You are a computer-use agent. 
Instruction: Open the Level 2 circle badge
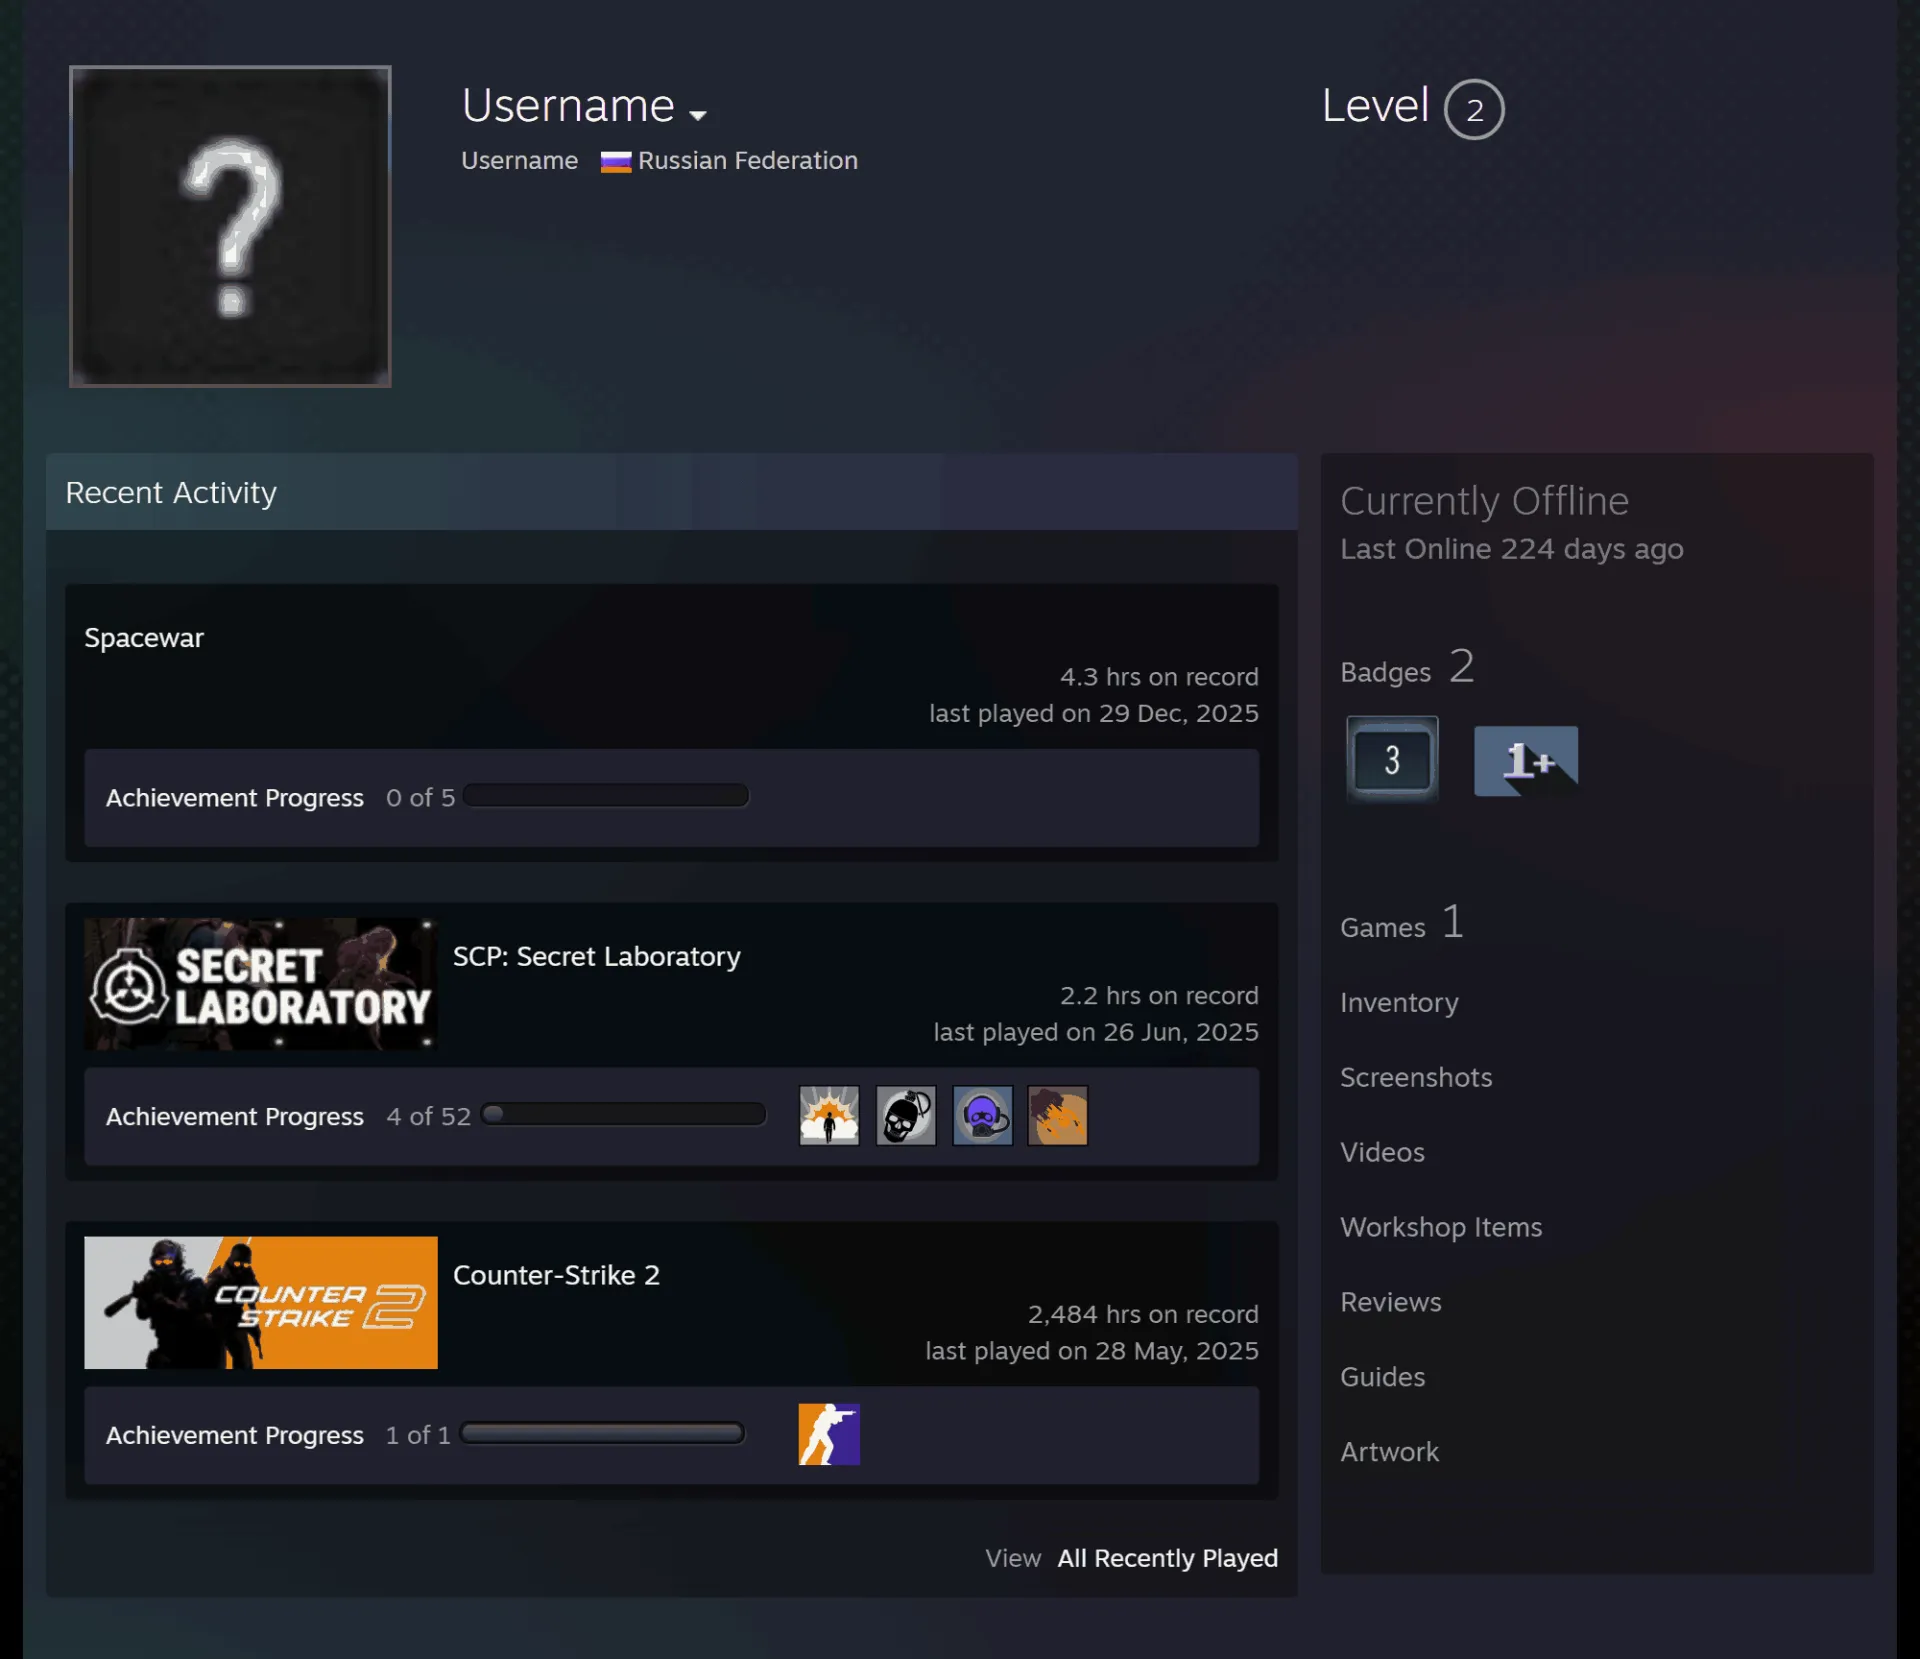point(1473,109)
